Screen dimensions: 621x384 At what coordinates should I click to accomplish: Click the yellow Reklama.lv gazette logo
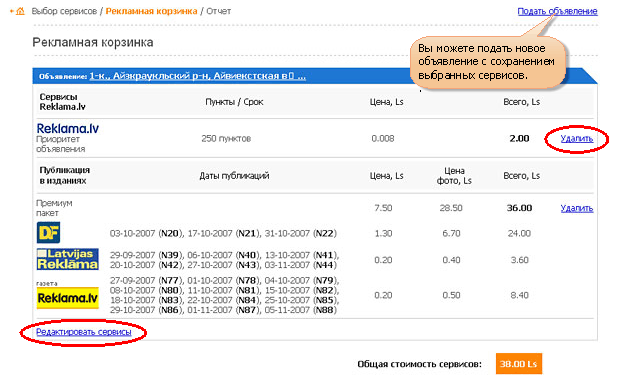[68, 298]
